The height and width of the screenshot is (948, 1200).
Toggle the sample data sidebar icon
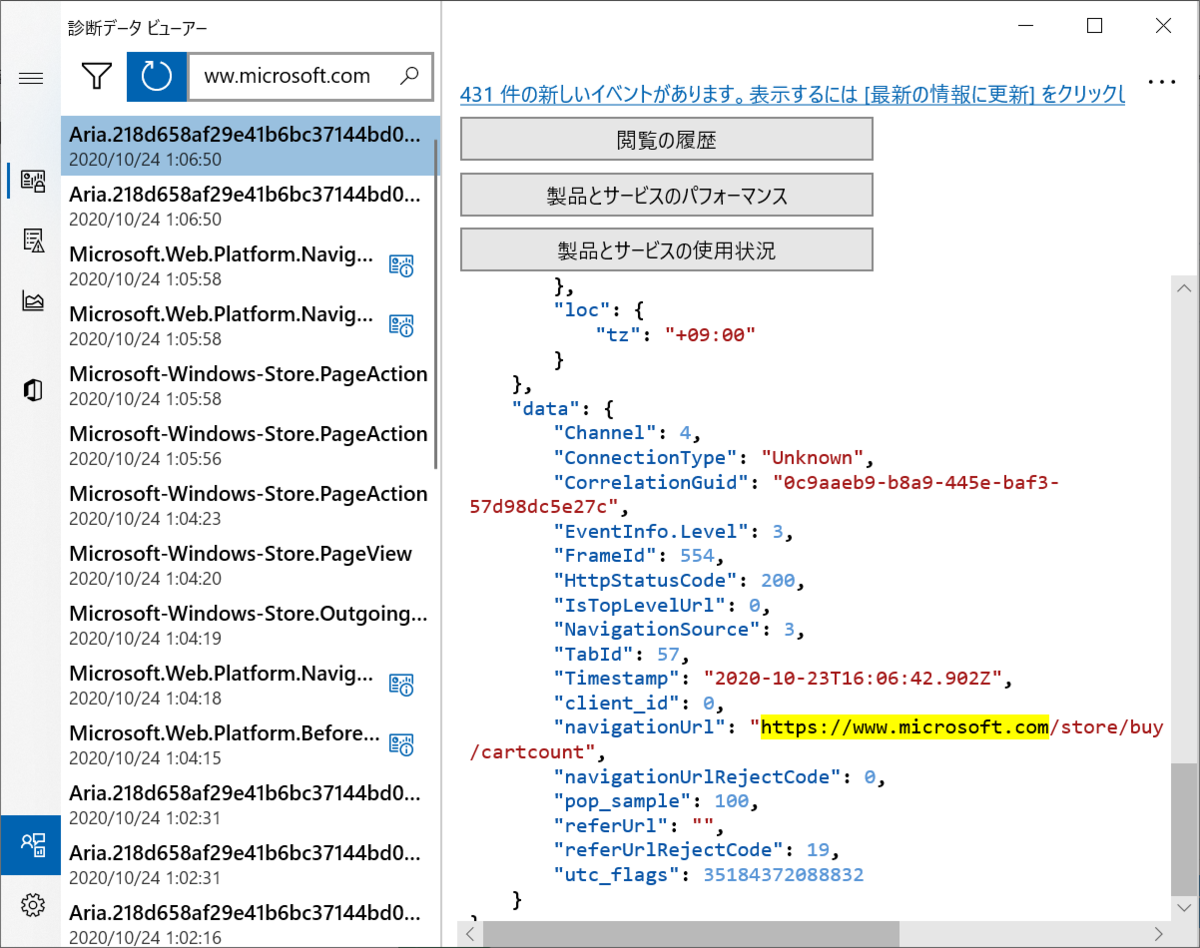32,845
